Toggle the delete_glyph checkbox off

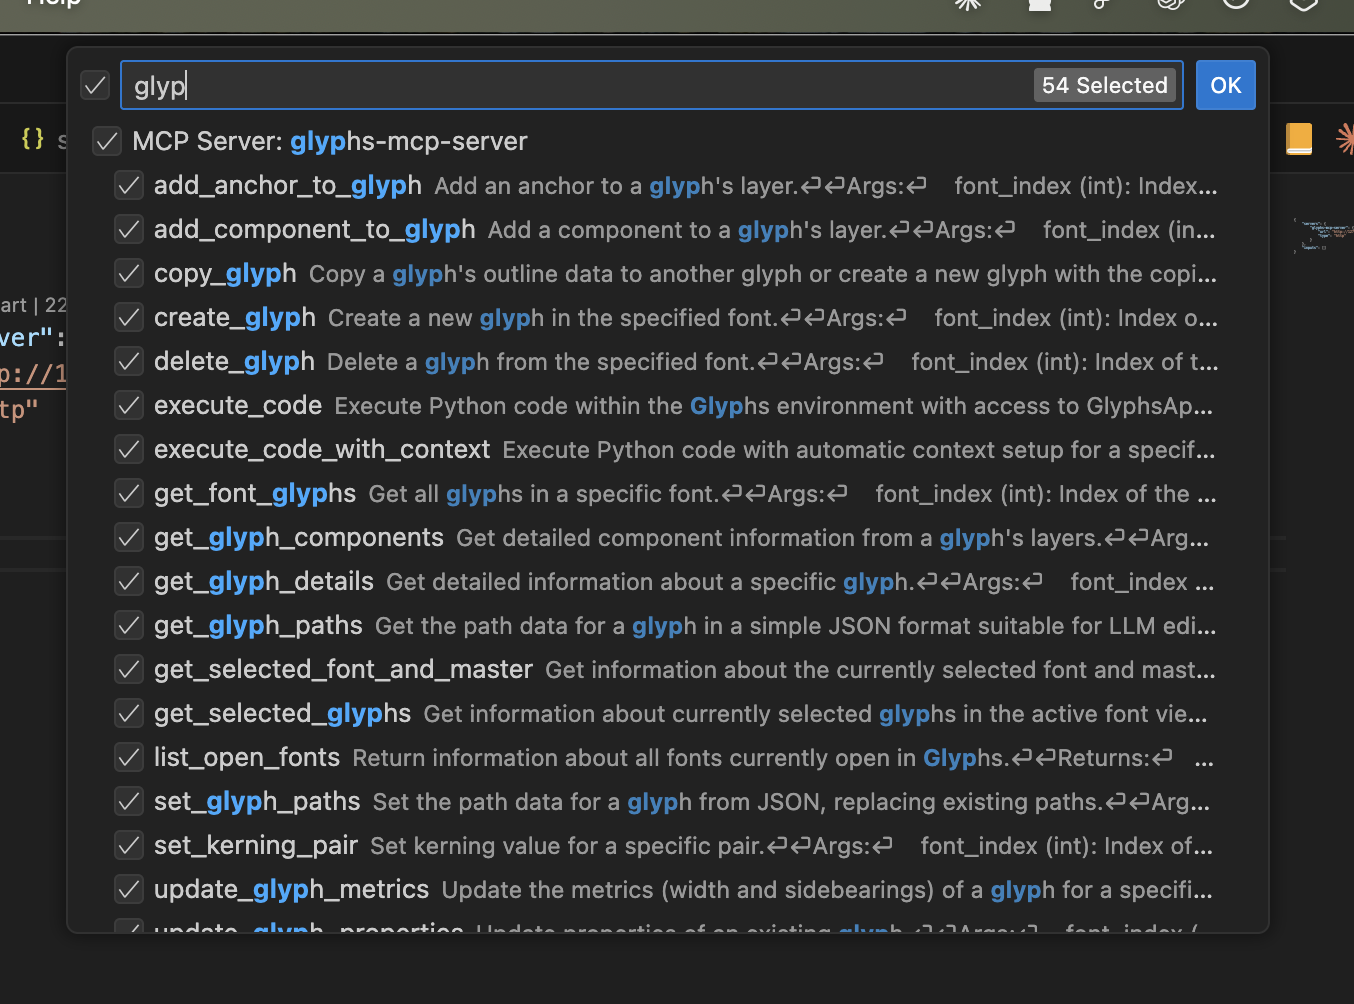[x=129, y=362]
